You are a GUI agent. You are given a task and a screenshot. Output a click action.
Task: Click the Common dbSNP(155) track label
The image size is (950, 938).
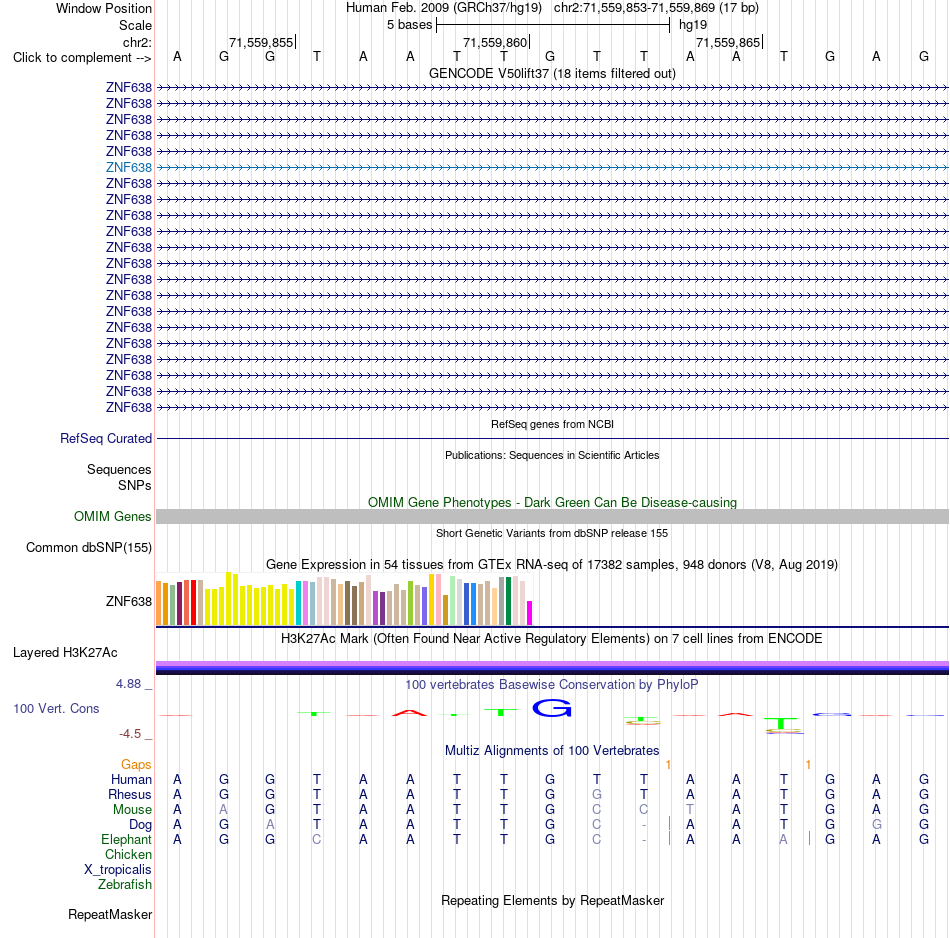coord(88,547)
